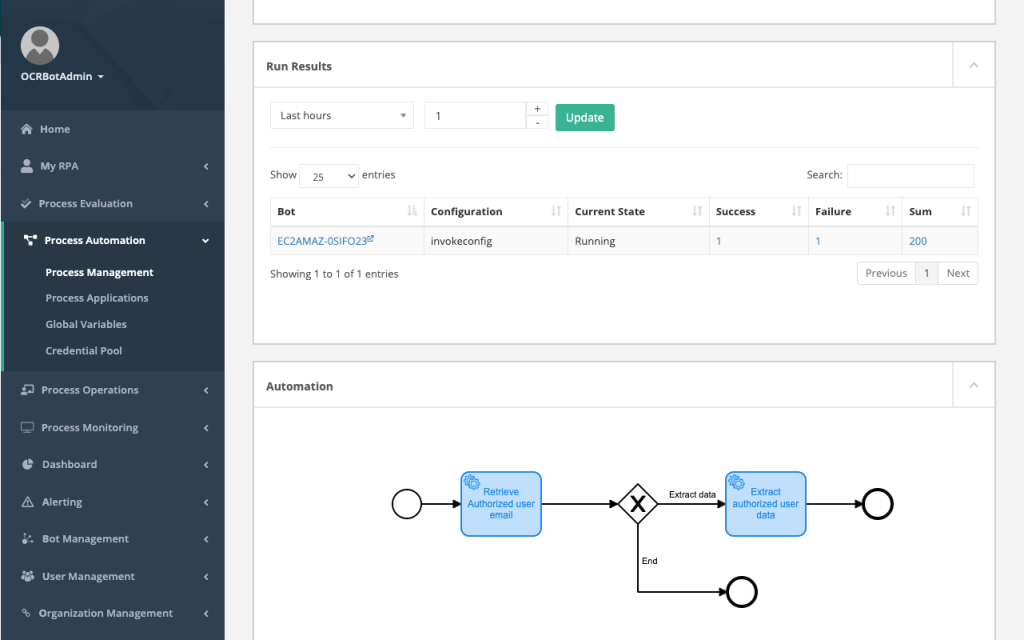Image resolution: width=1024 pixels, height=640 pixels.
Task: Select Extract authorized user data task
Action: 765,504
